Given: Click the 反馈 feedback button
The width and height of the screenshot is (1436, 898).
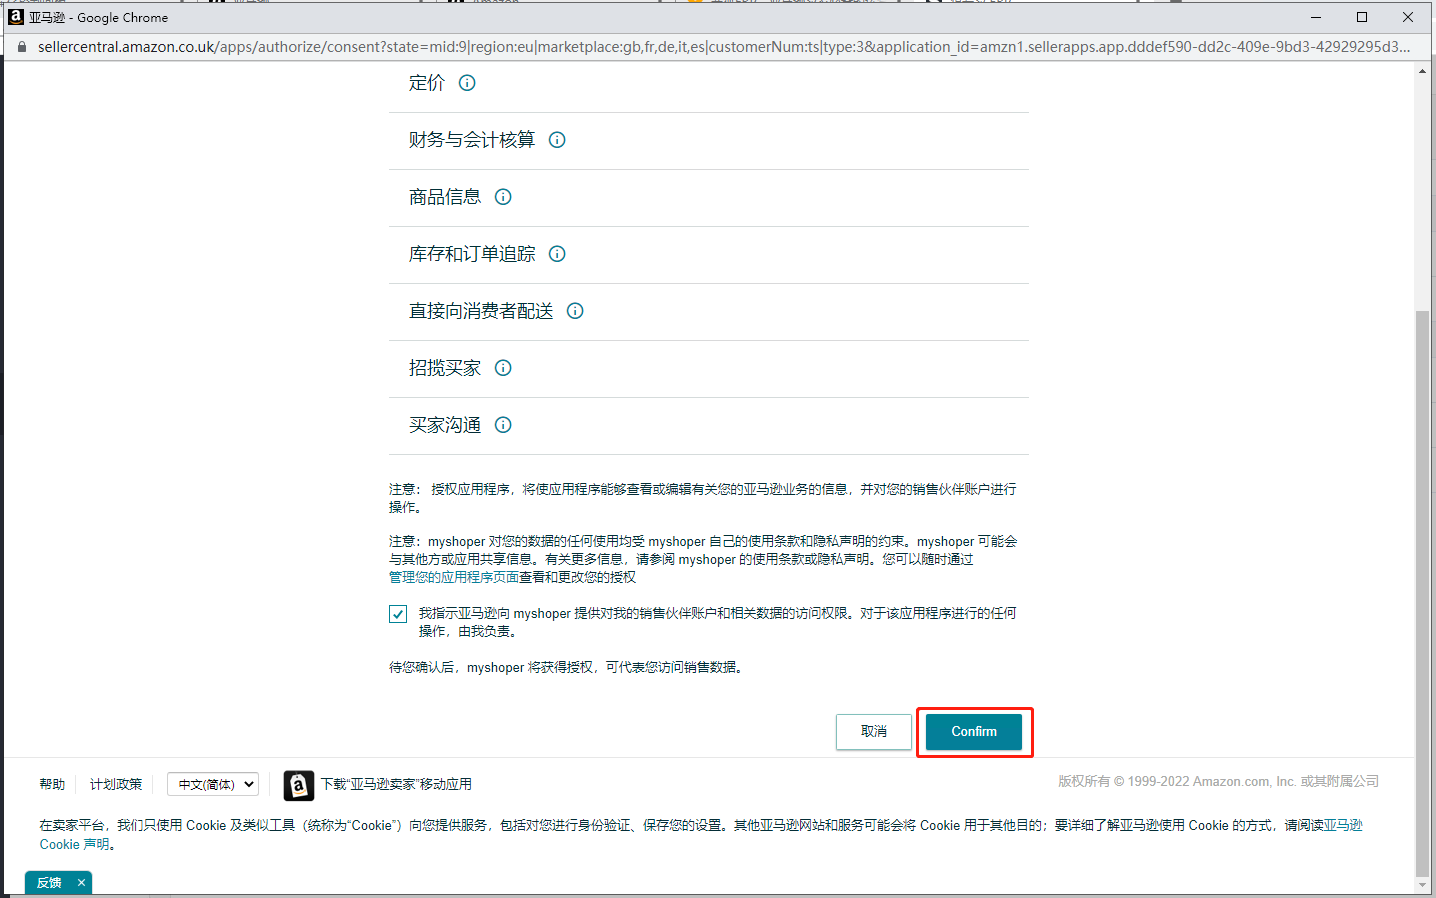Looking at the screenshot, I should pos(49,883).
